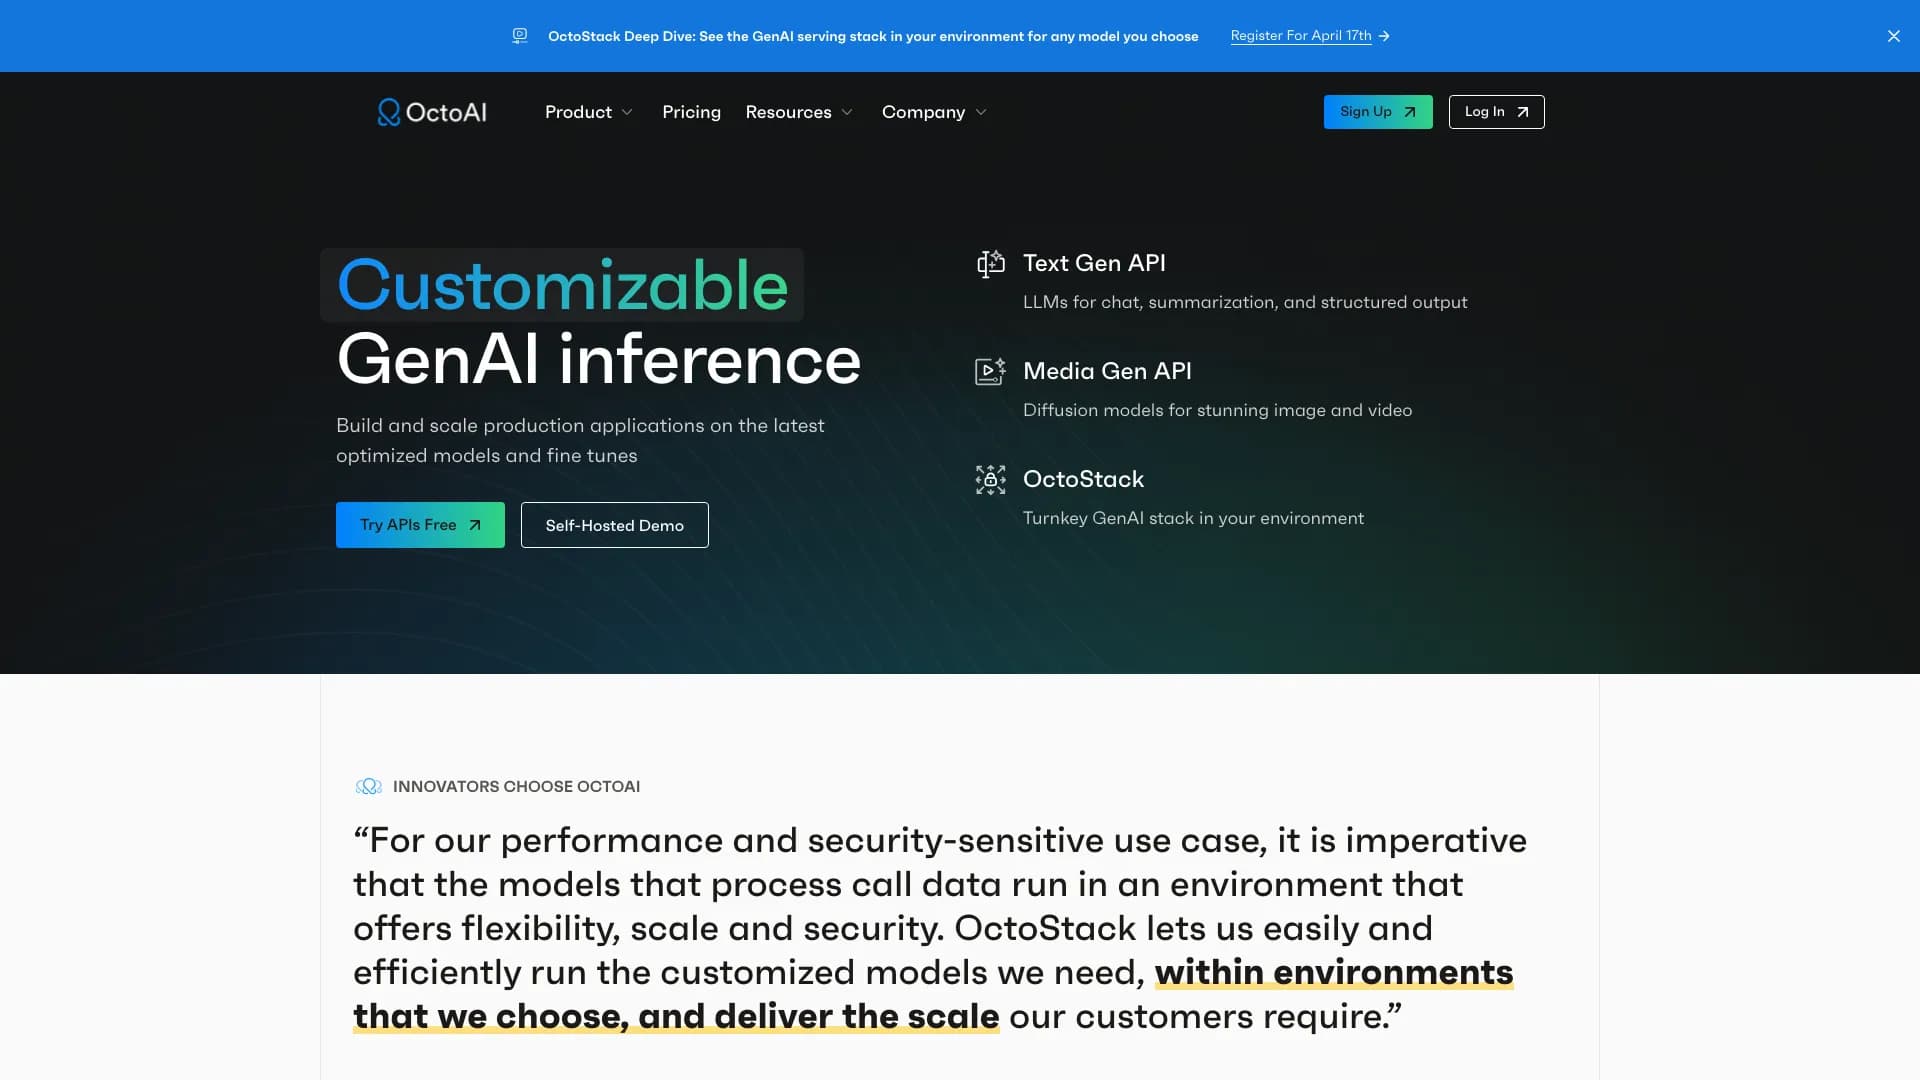The image size is (1920, 1080).
Task: Open the Product menu
Action: [x=578, y=112]
